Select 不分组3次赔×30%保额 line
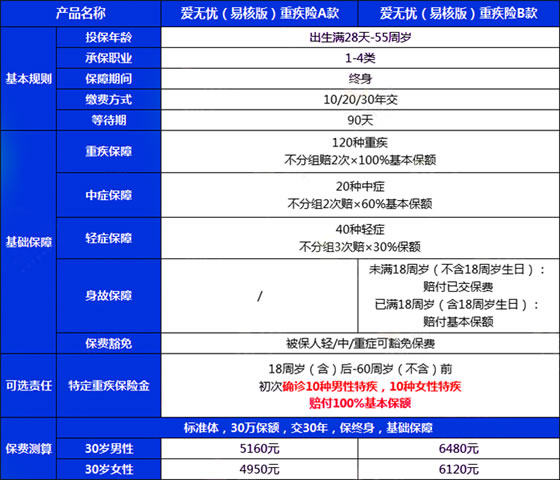This screenshot has height=480, width=560. (x=360, y=247)
